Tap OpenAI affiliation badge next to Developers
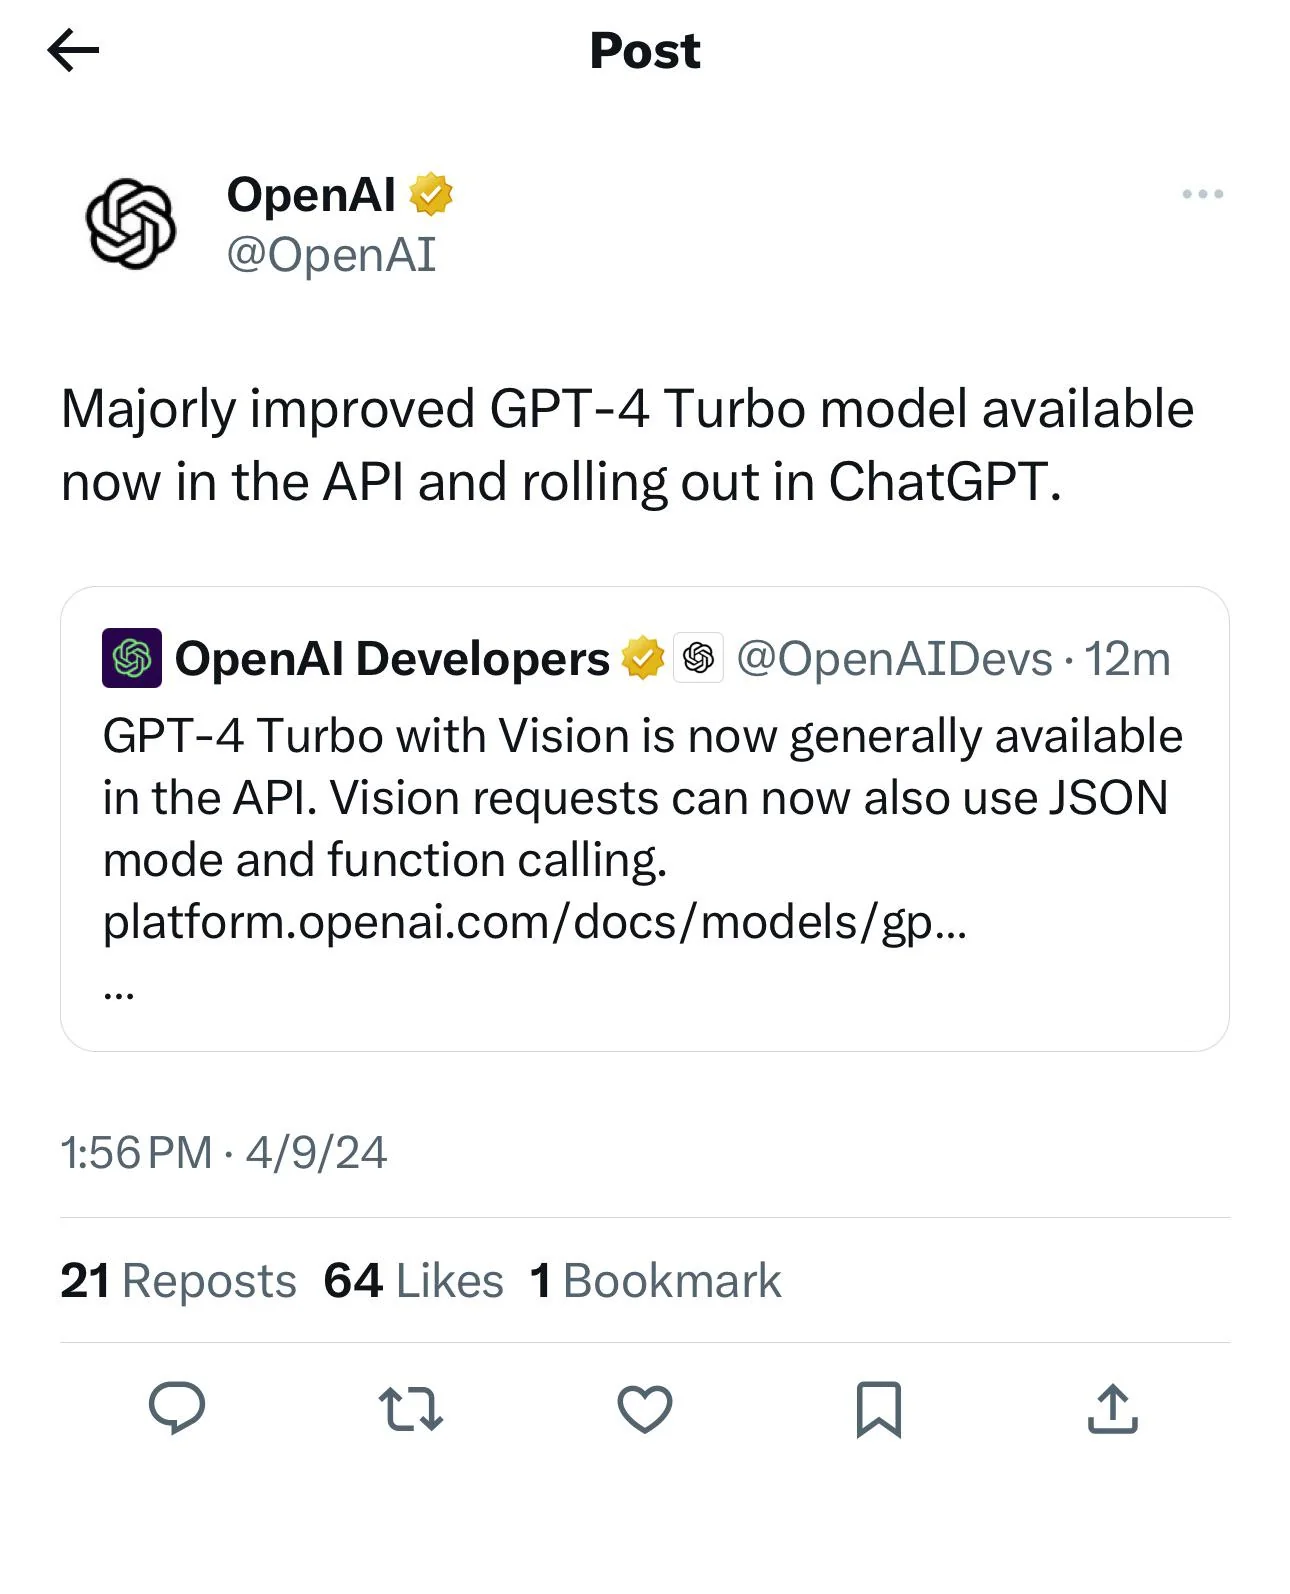1290x1594 pixels. (x=699, y=658)
